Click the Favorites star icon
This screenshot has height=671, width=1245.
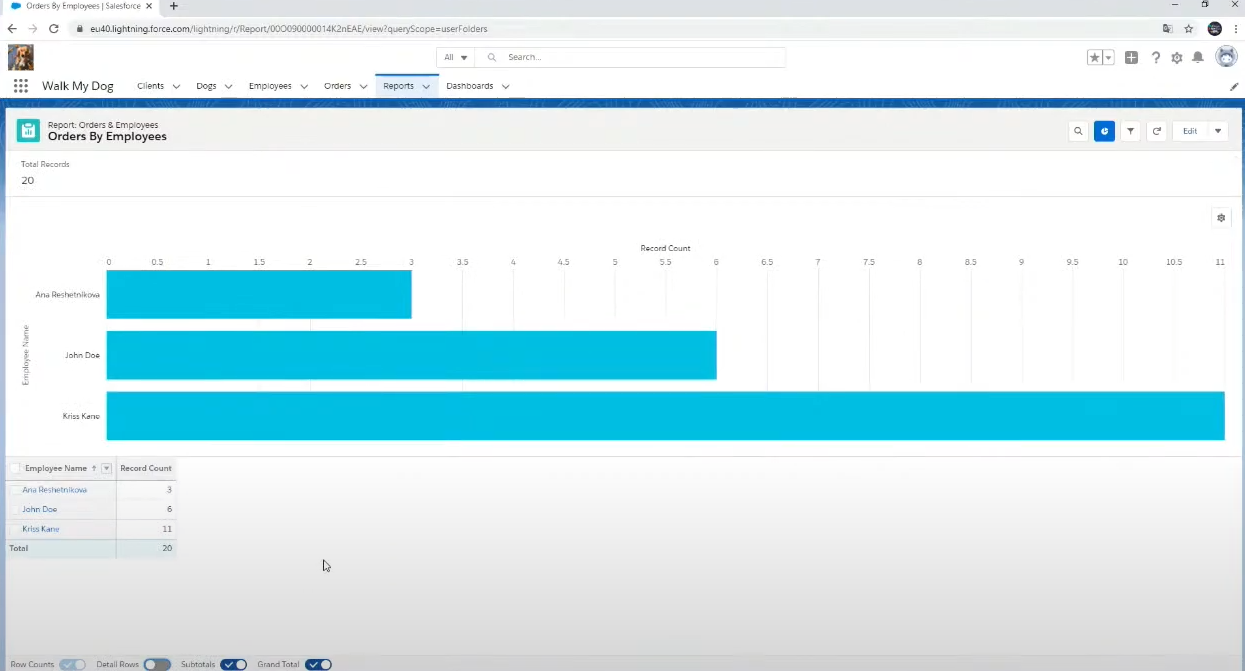1095,58
